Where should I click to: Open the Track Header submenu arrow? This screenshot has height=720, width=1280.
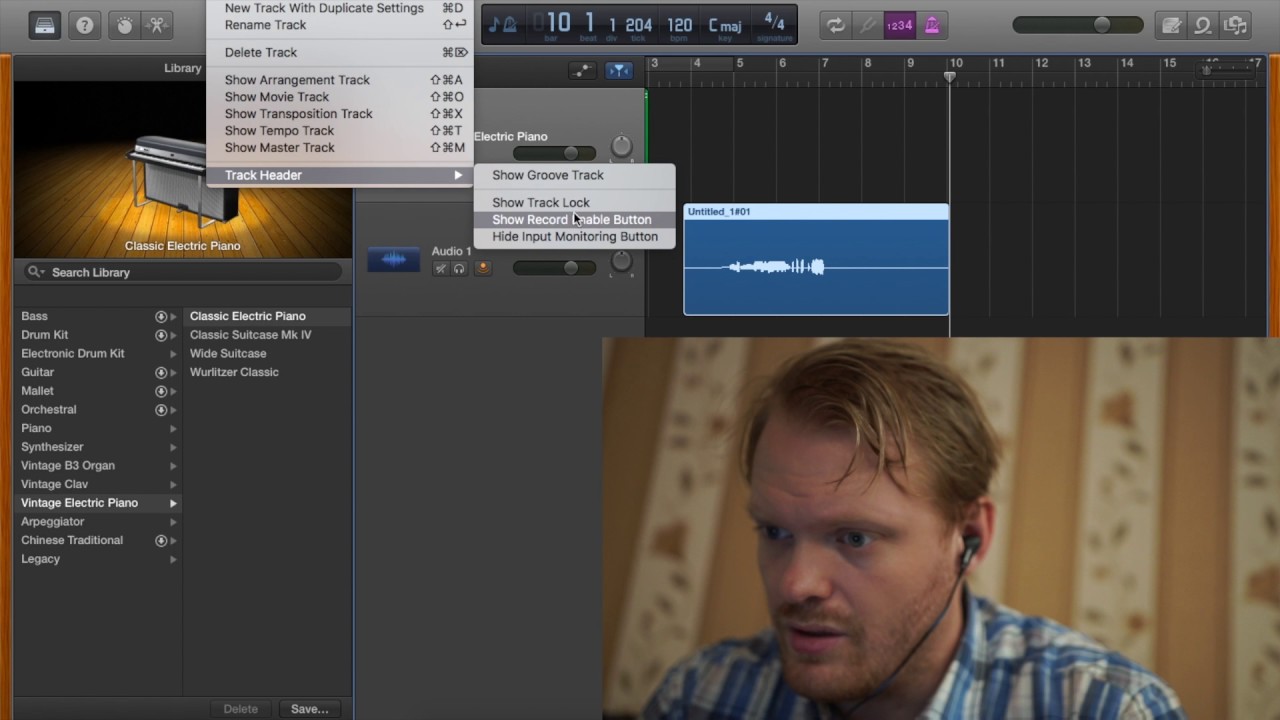click(458, 175)
